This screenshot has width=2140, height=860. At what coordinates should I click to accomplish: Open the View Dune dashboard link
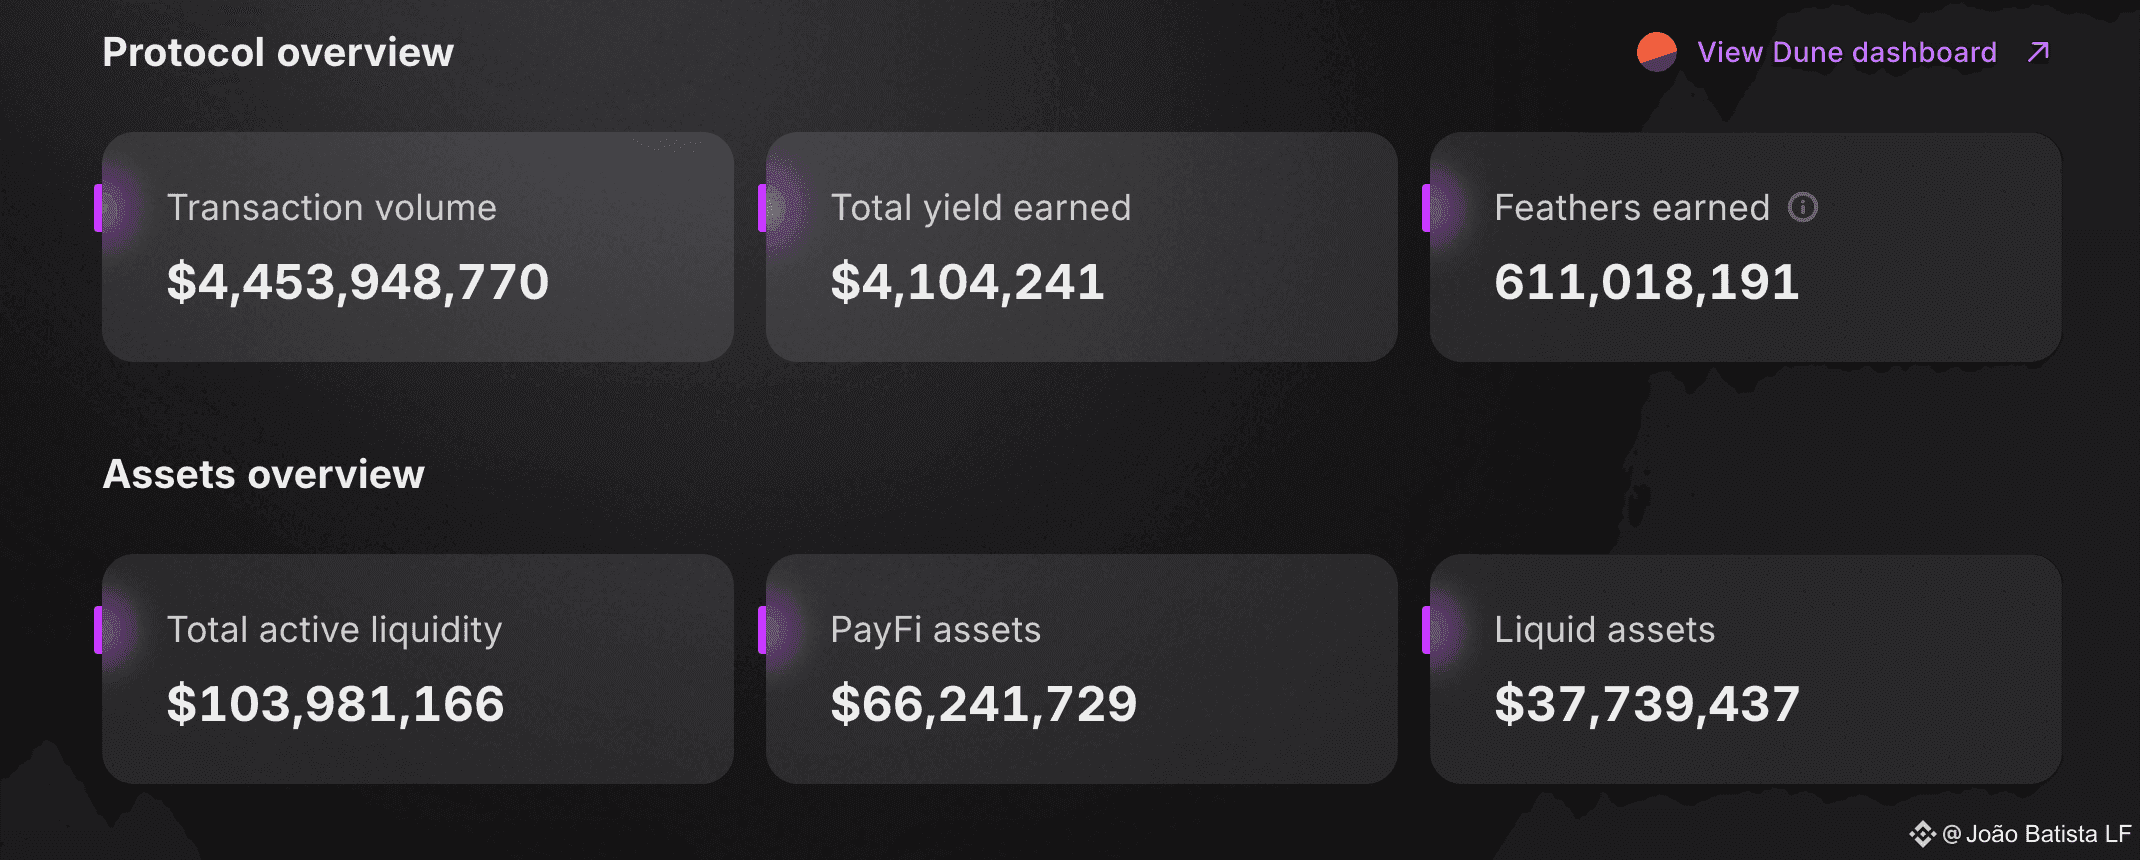[1846, 52]
